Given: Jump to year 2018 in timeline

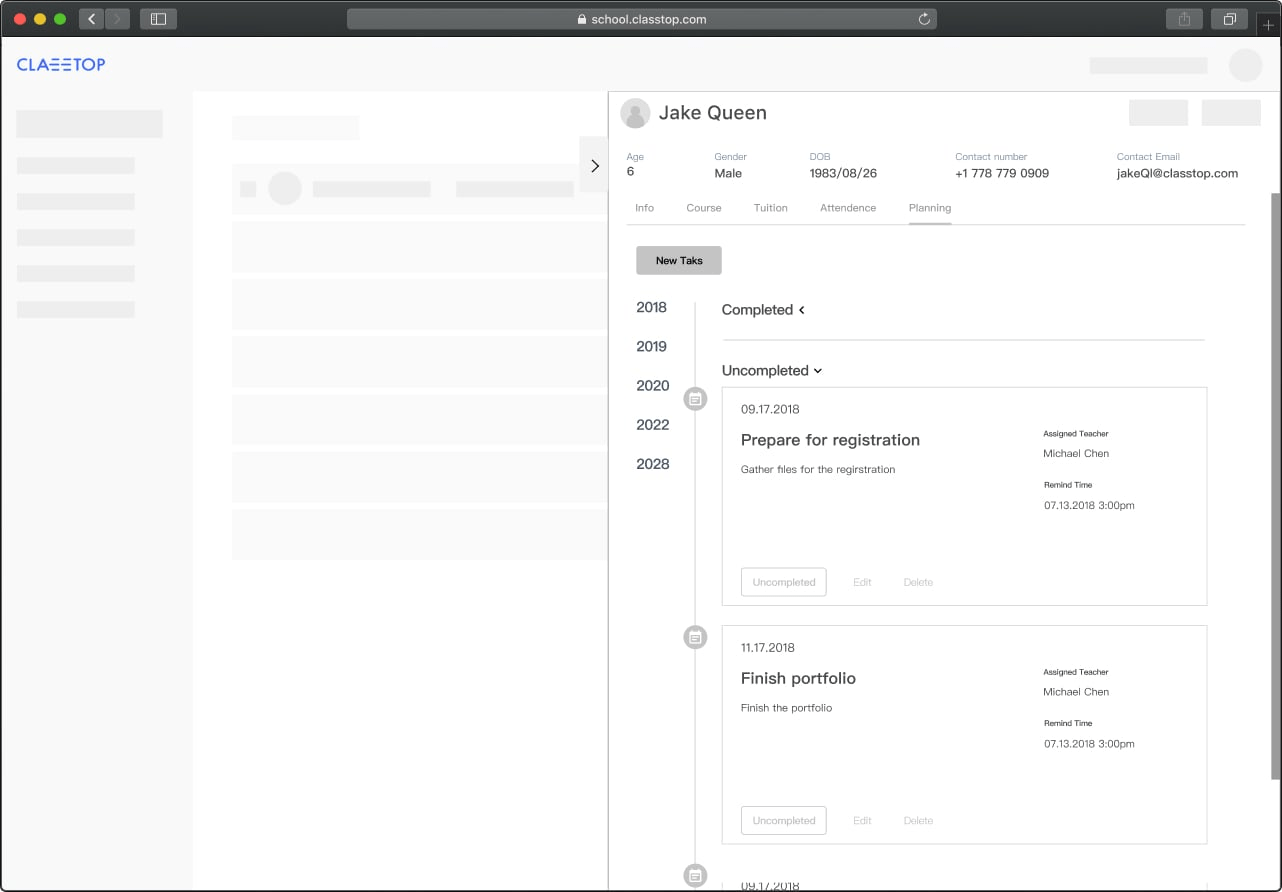Looking at the screenshot, I should pyautogui.click(x=651, y=308).
